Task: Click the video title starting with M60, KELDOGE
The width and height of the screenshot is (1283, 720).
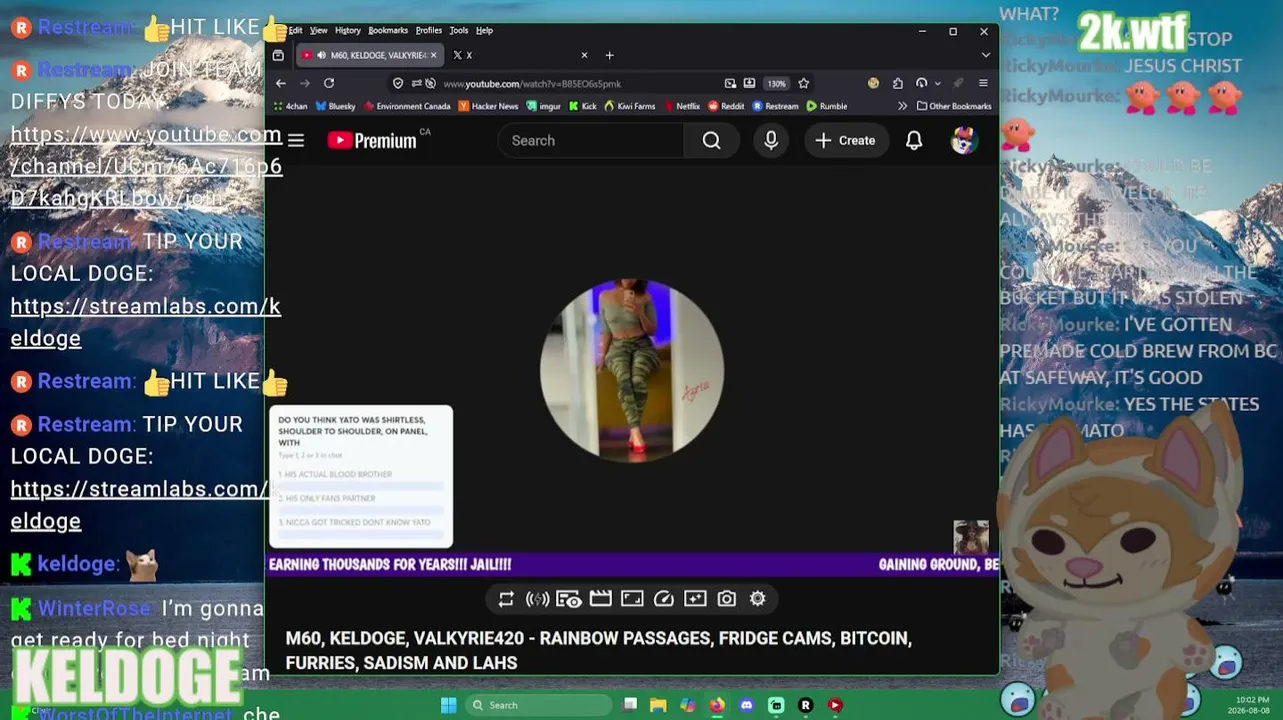Action: click(598, 650)
